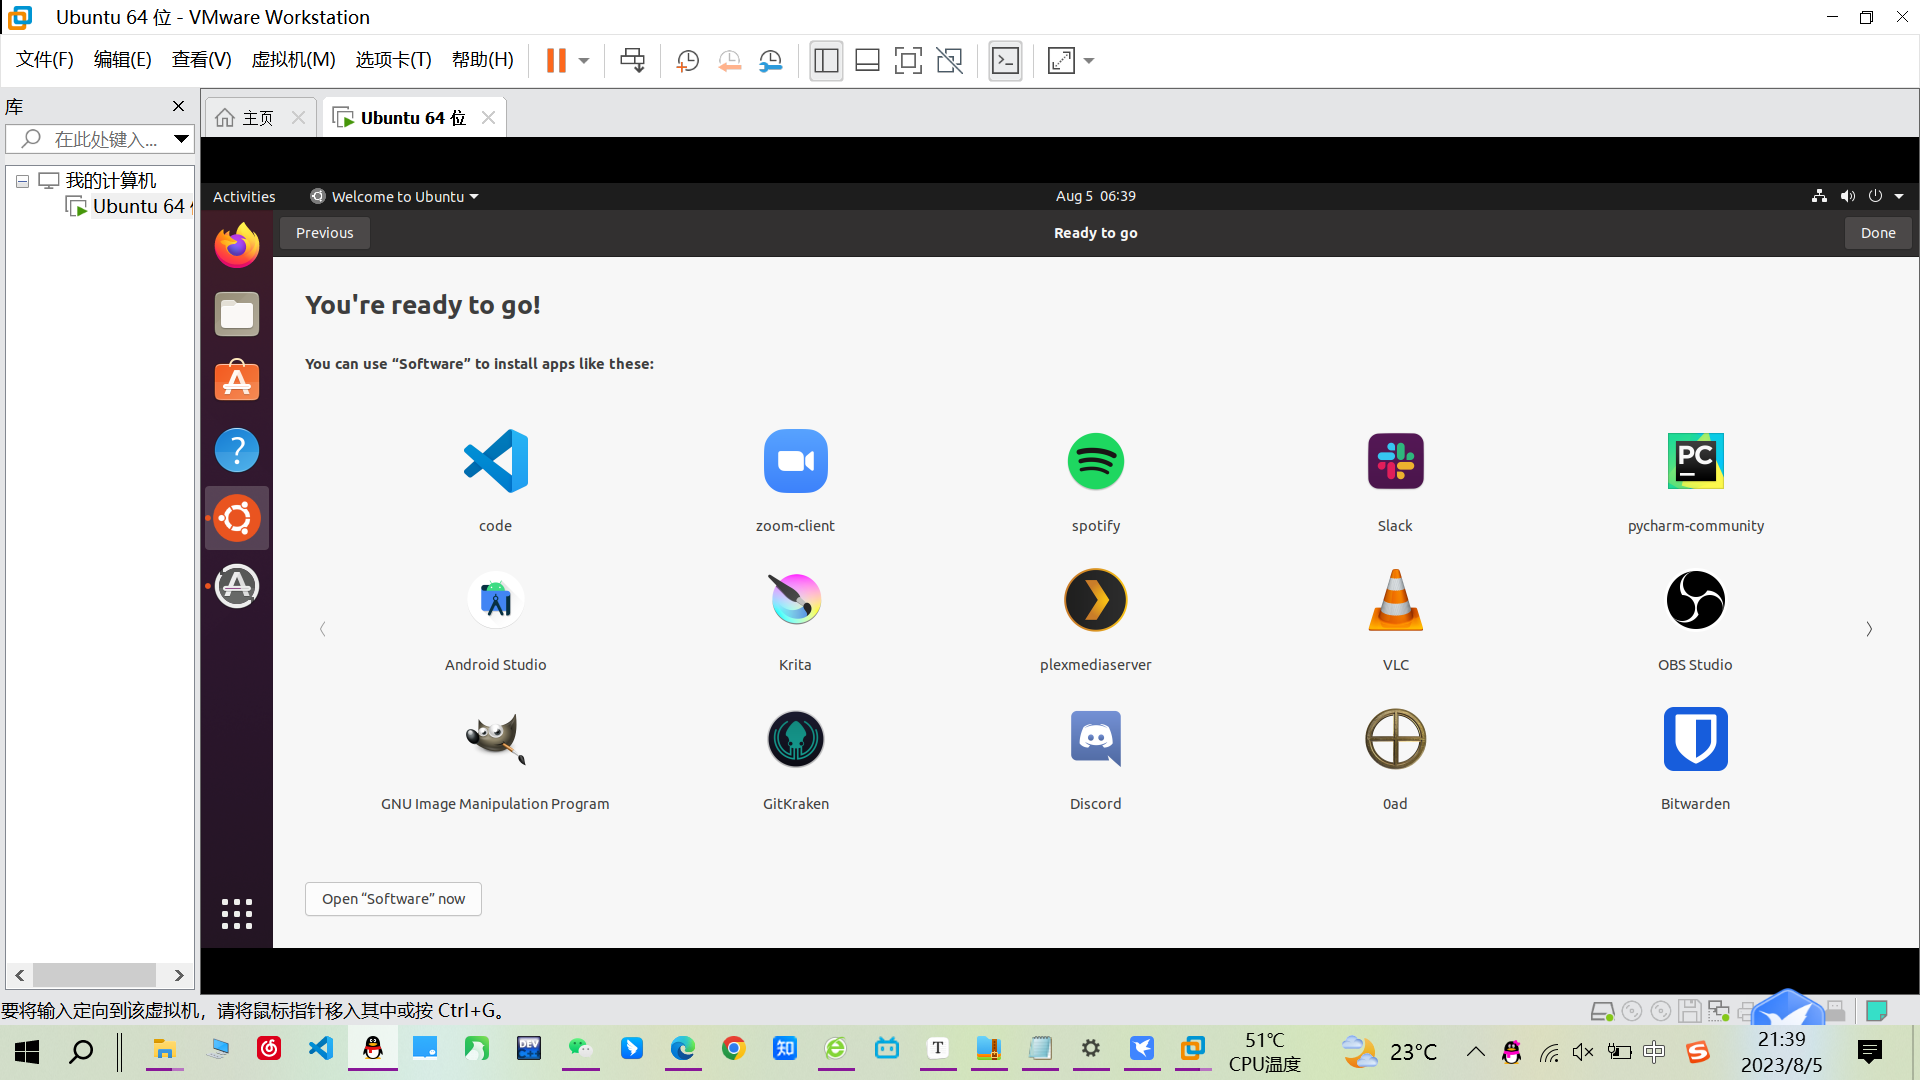The image size is (1920, 1080).
Task: Click the Discord app icon
Action: coord(1095,739)
